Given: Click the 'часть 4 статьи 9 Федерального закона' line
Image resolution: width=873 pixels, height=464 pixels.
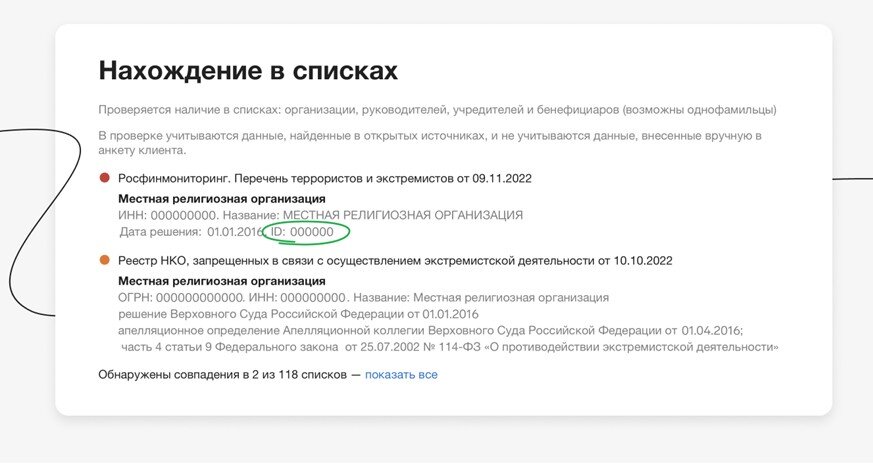Looking at the screenshot, I should click(450, 347).
